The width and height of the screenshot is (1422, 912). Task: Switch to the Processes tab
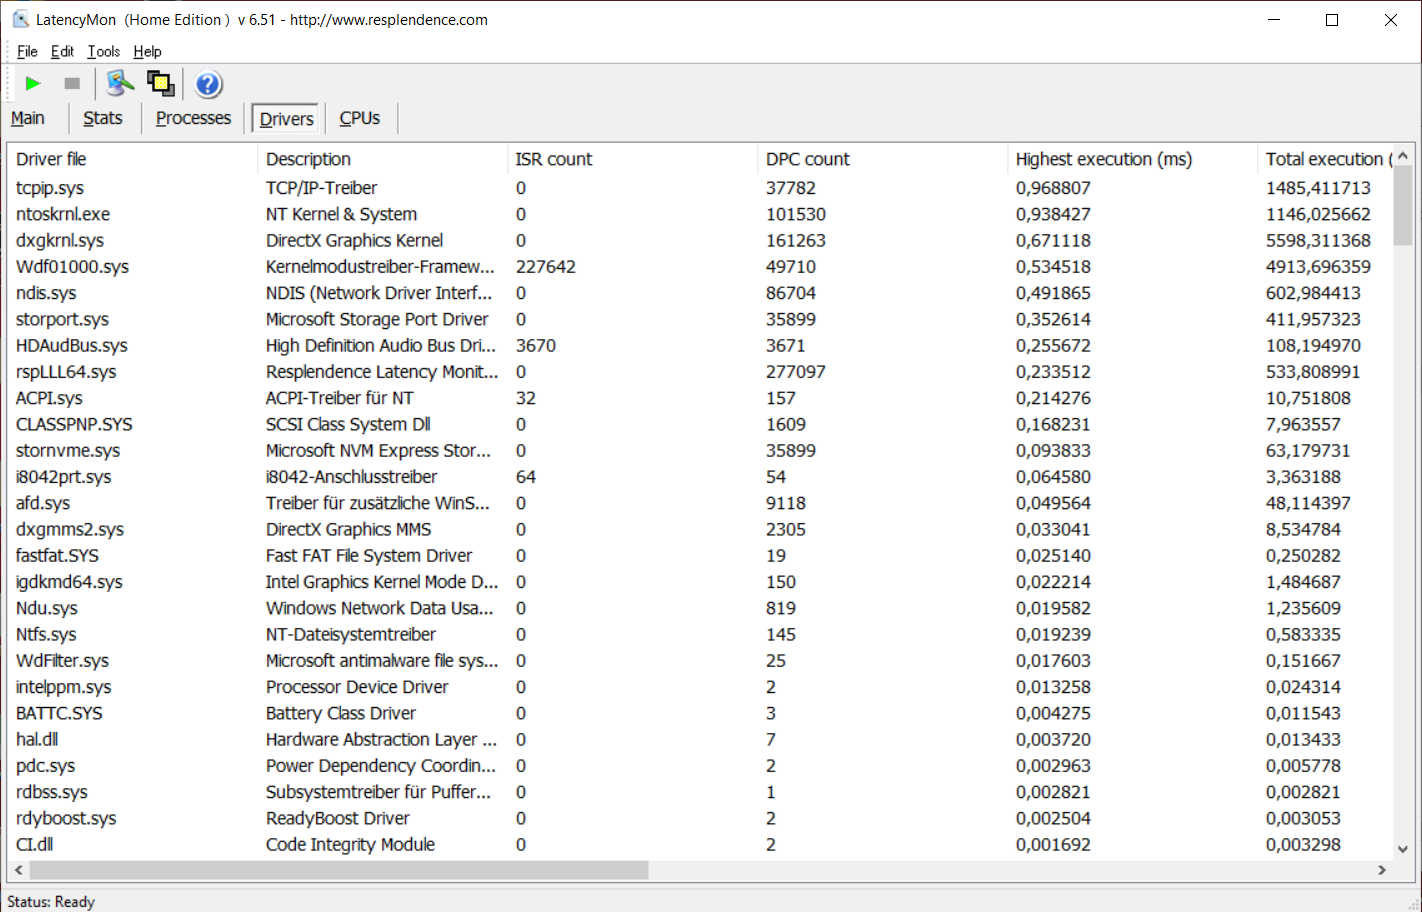(x=193, y=118)
